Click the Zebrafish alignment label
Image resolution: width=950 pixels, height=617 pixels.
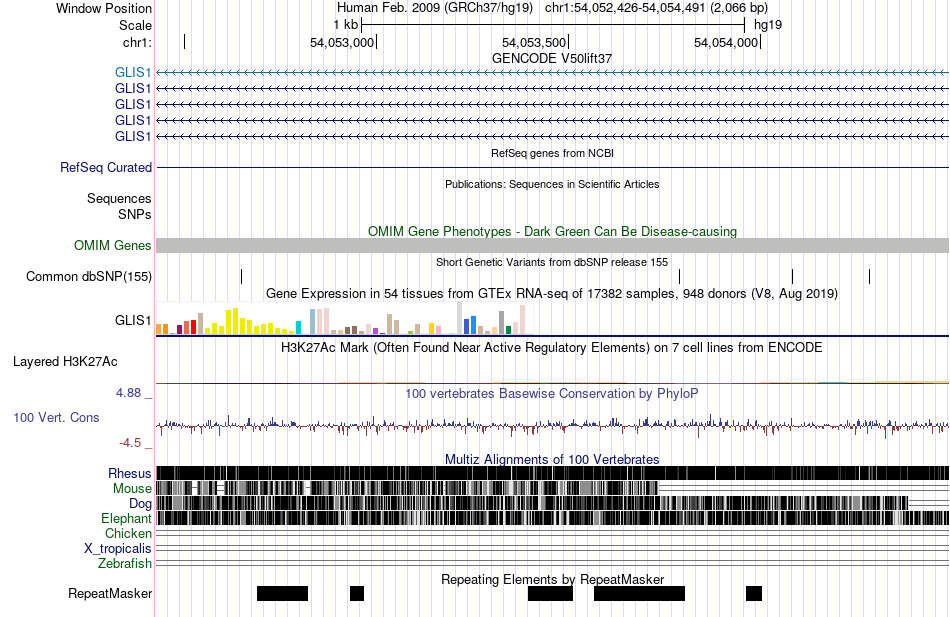point(125,564)
